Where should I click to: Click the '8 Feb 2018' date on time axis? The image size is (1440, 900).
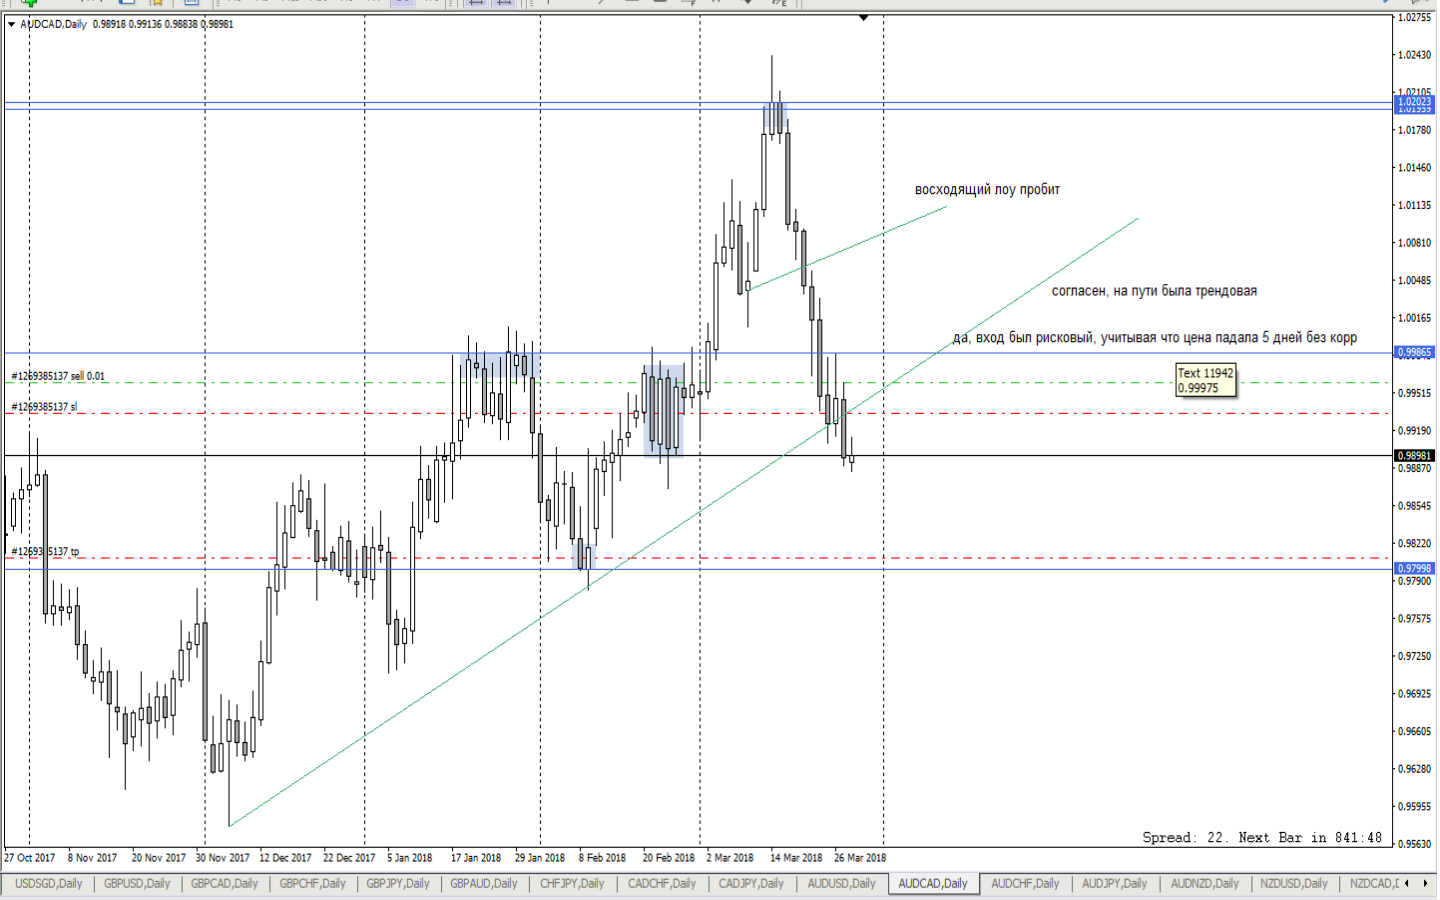pos(602,858)
